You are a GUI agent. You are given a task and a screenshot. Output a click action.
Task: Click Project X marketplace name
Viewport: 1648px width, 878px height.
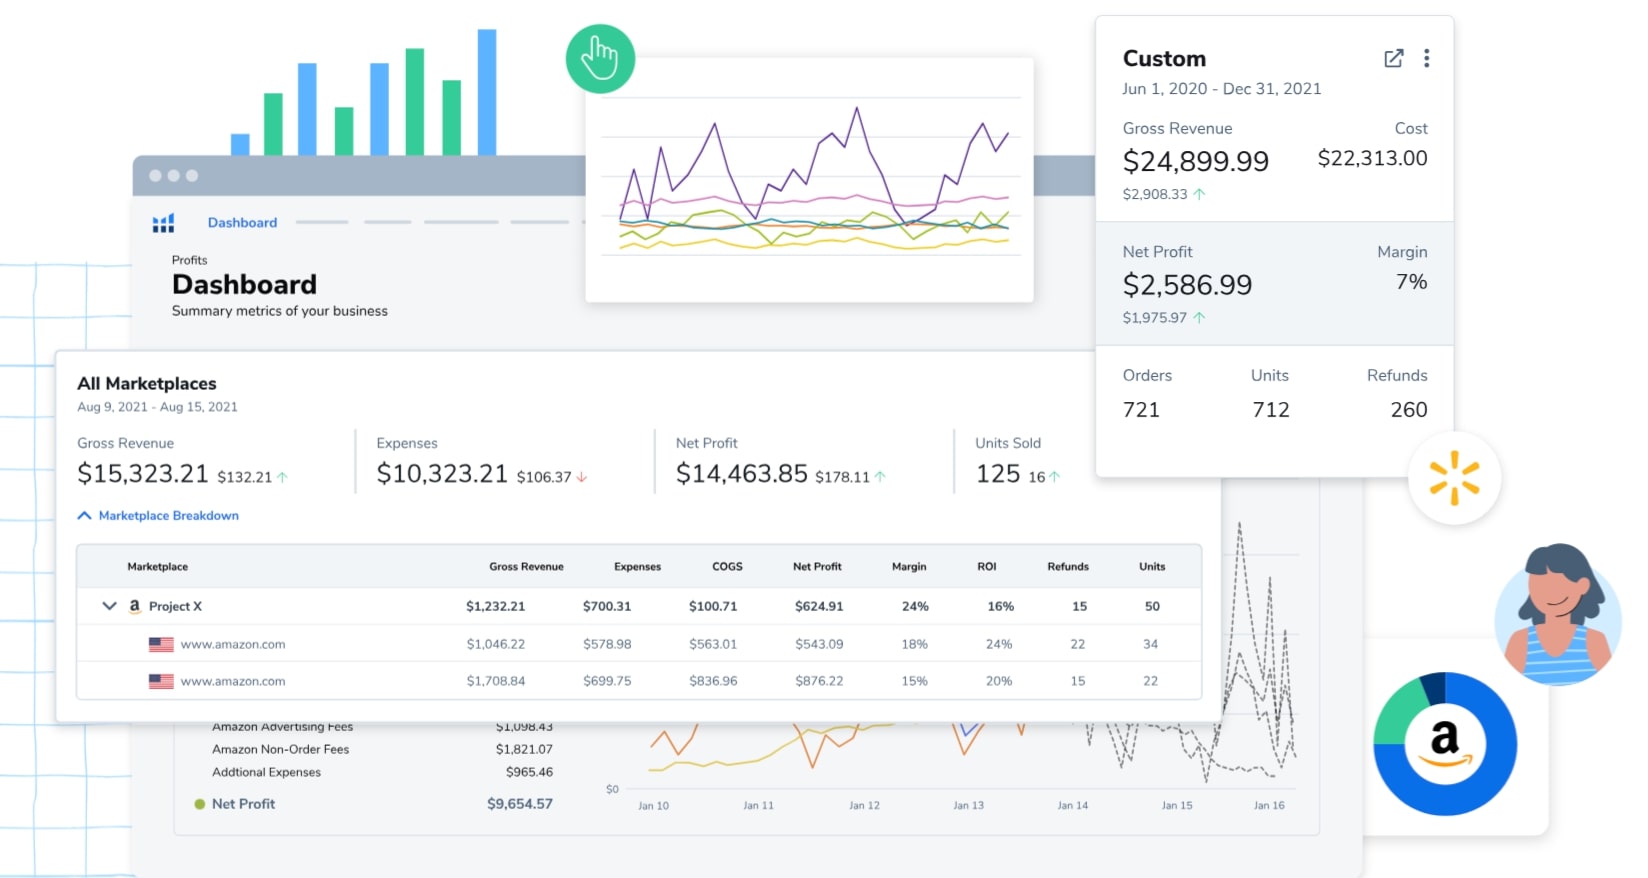click(175, 606)
